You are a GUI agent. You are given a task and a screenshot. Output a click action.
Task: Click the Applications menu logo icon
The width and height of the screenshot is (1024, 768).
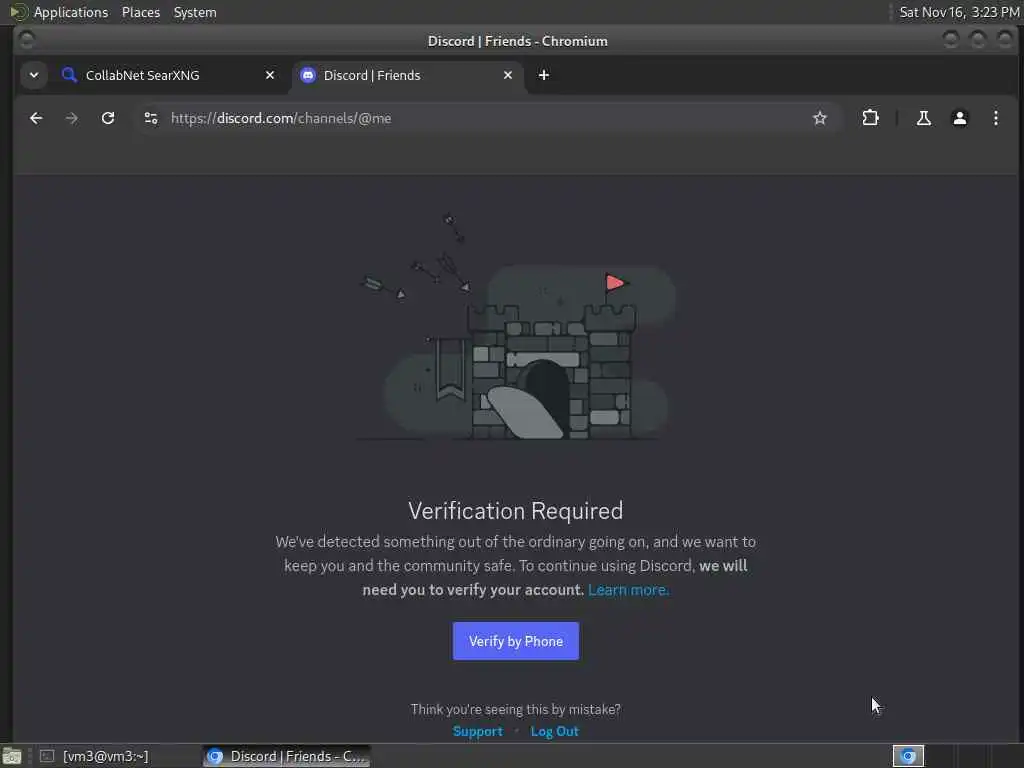(18, 12)
